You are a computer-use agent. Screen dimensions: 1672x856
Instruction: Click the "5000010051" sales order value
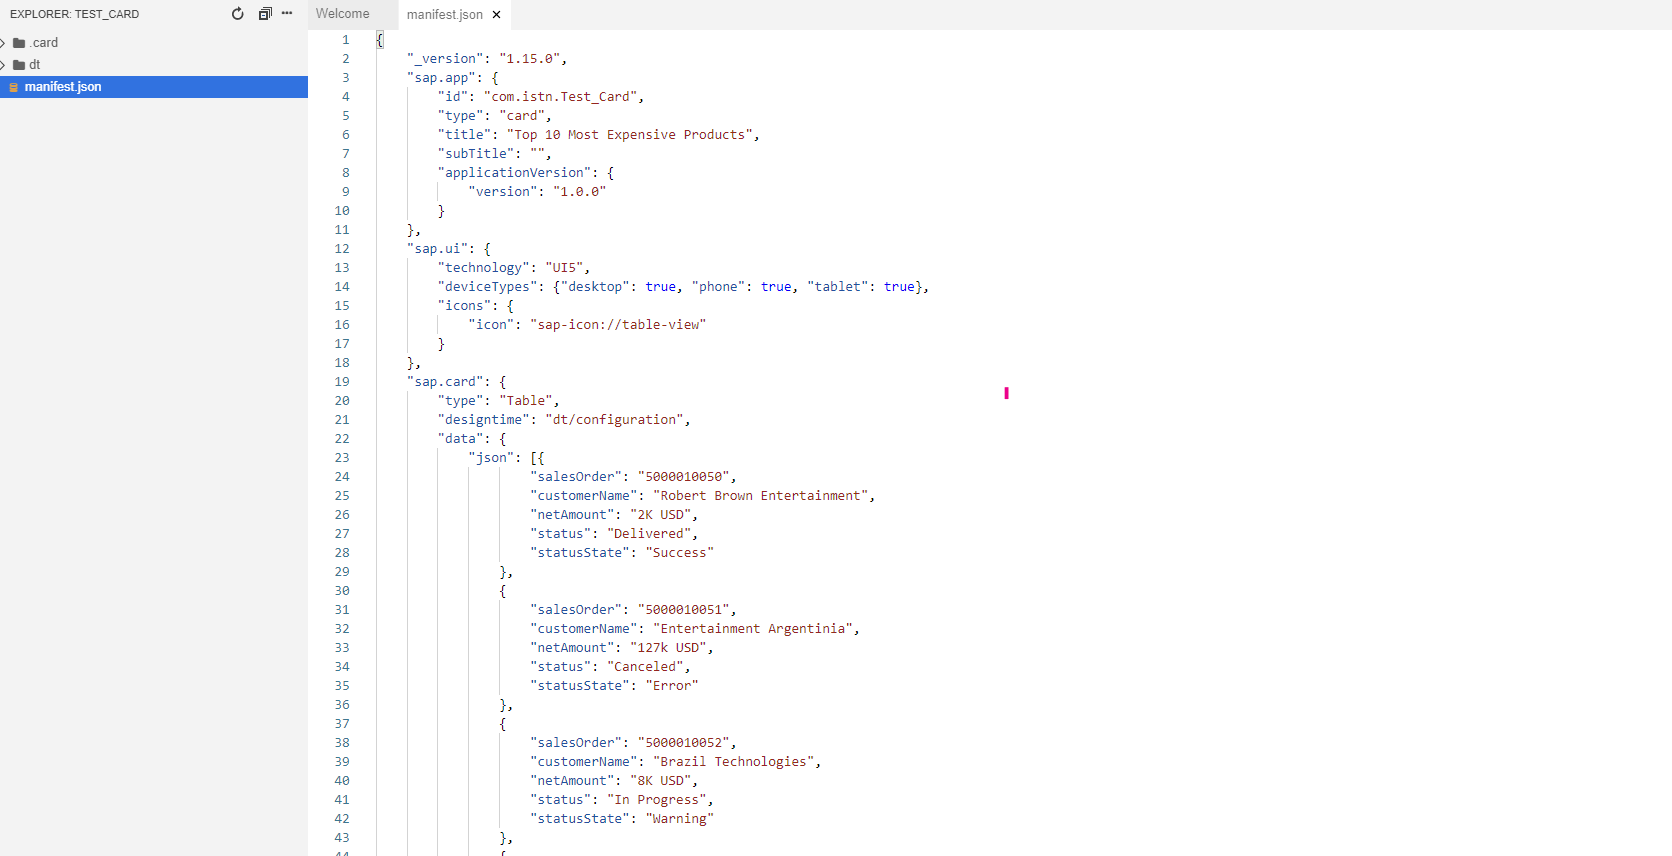684,610
